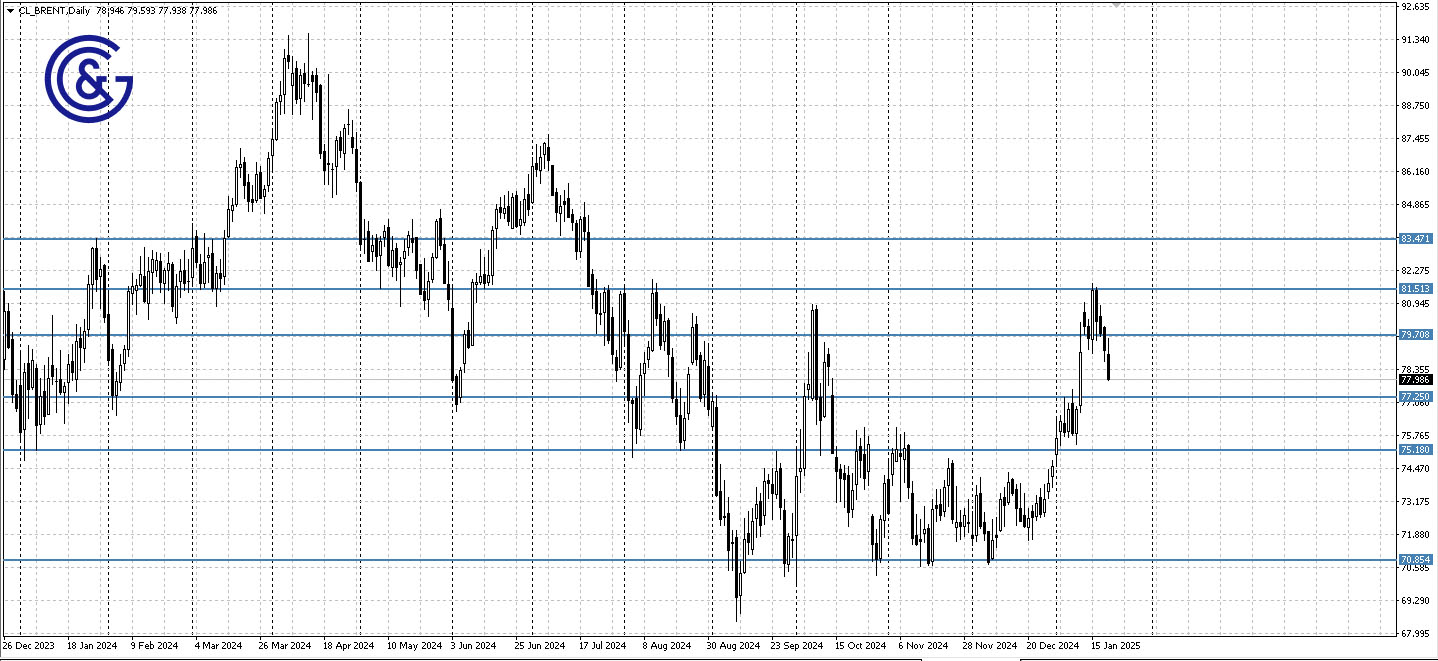Click the 30 Aug 2024 date label
The width and height of the screenshot is (1438, 661).
[735, 645]
